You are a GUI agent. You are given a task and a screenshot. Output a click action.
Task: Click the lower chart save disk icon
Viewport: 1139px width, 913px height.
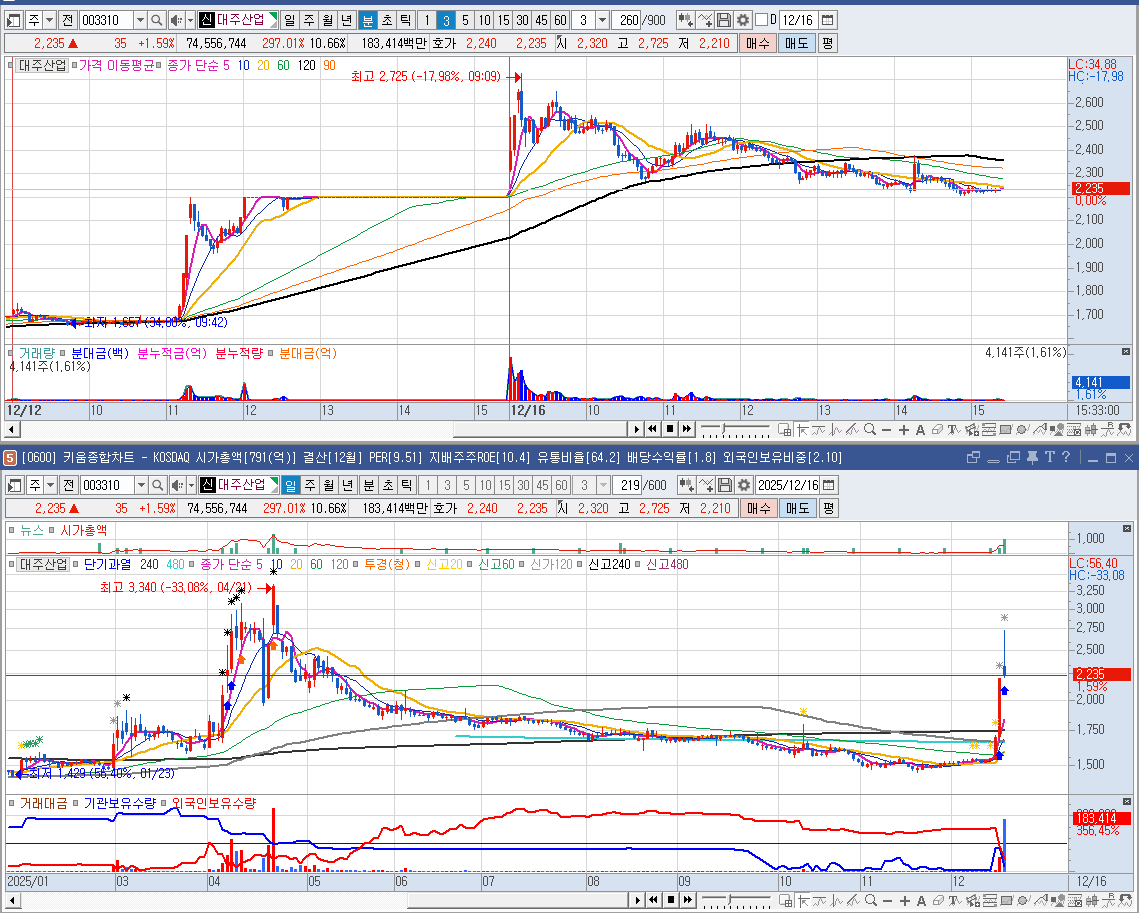pyautogui.click(x=724, y=484)
